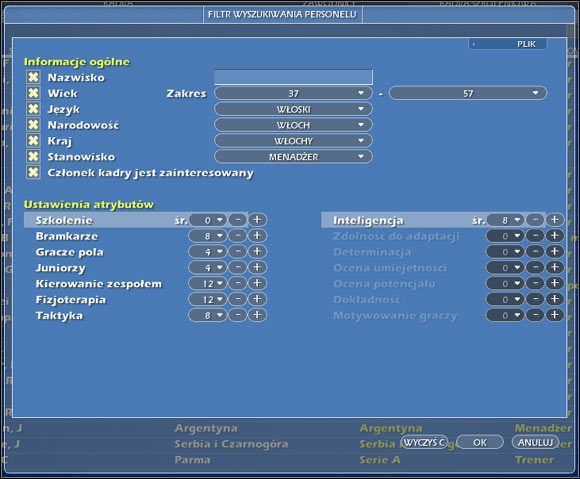The height and width of the screenshot is (479, 580).
Task: Decrease Juniorzy value with minus button
Action: tap(237, 268)
